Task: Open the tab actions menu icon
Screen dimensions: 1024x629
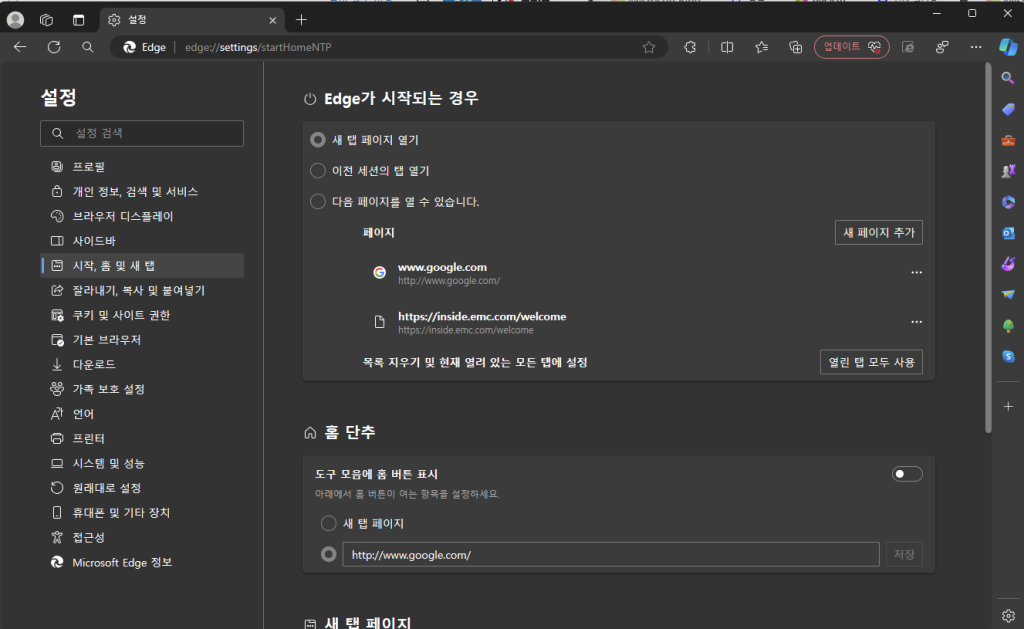Action: 78,20
